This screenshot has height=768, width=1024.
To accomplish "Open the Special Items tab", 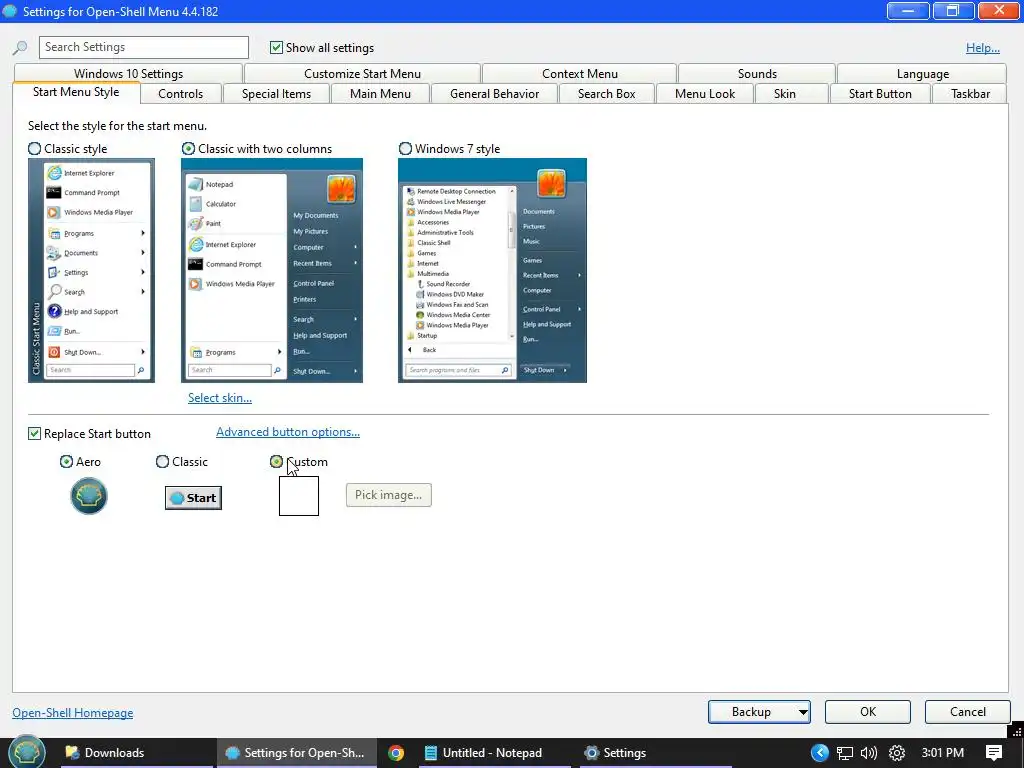I will pyautogui.click(x=276, y=94).
